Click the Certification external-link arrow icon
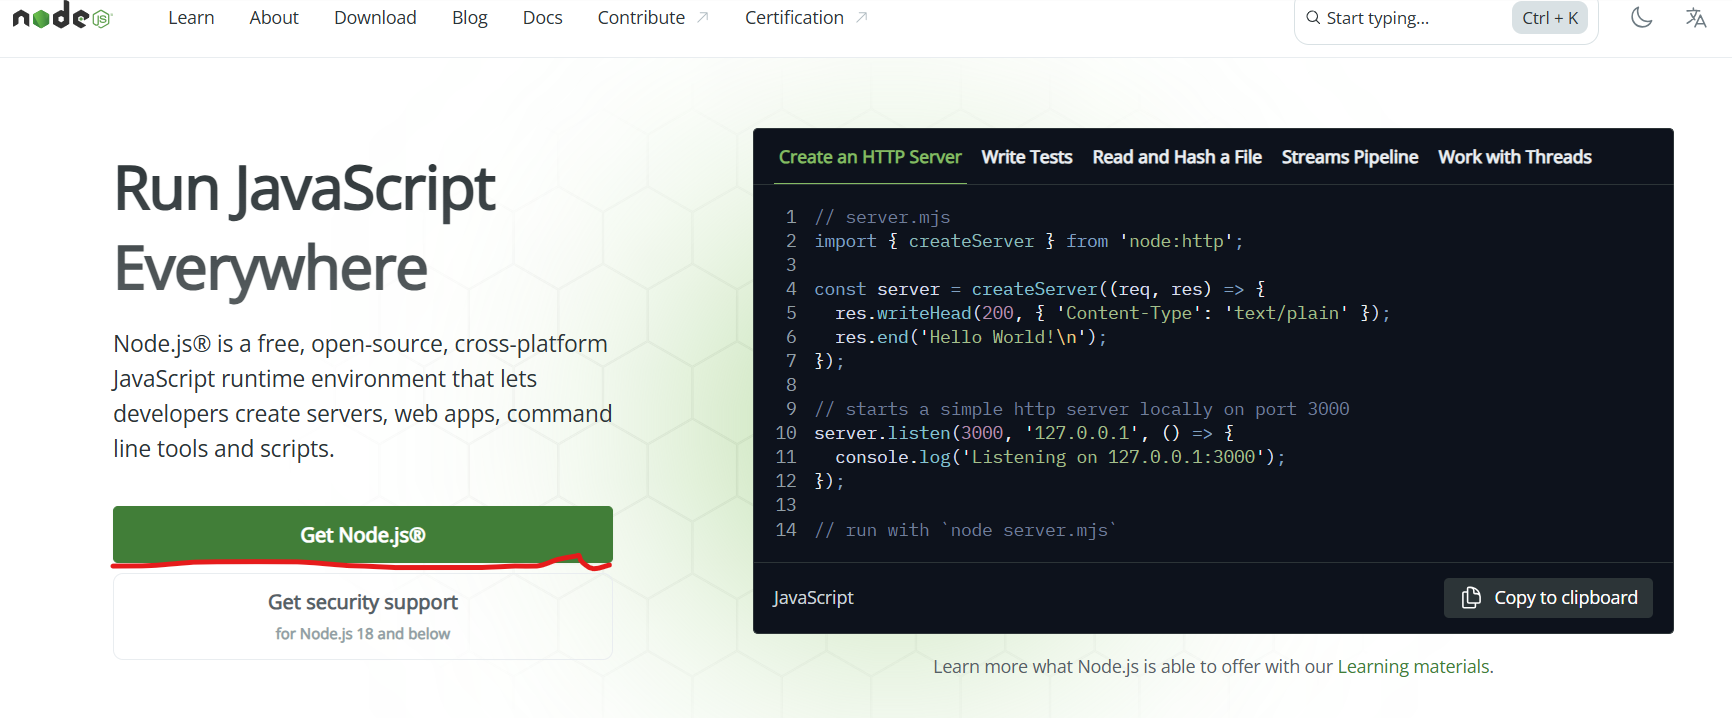 pyautogui.click(x=862, y=17)
